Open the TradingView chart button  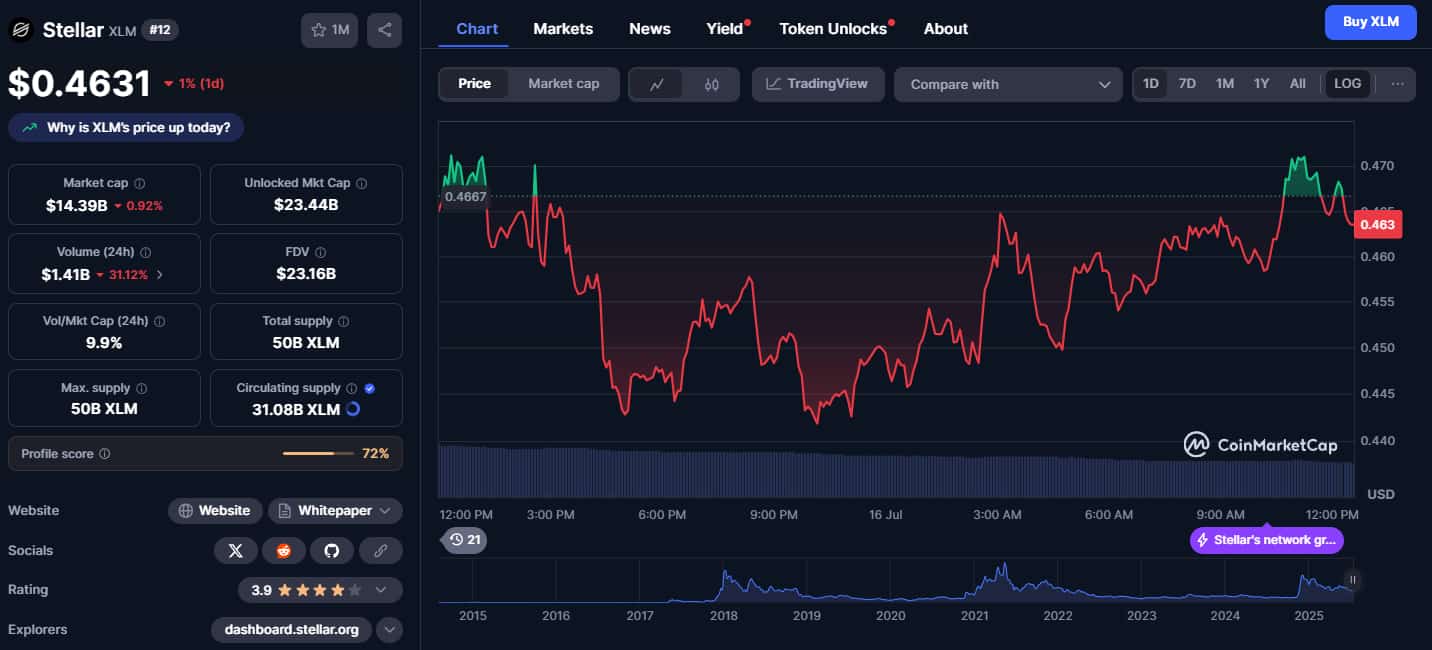(817, 84)
